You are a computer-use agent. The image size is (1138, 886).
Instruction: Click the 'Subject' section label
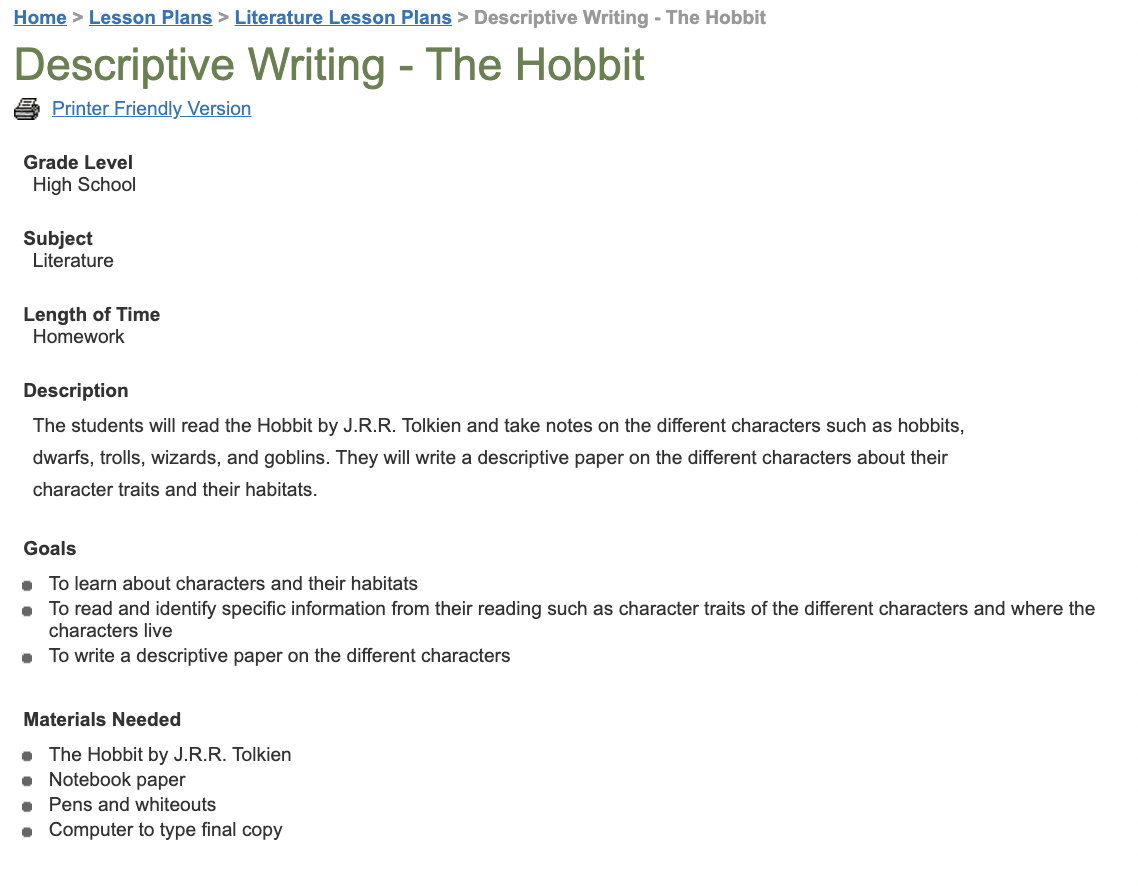[57, 238]
